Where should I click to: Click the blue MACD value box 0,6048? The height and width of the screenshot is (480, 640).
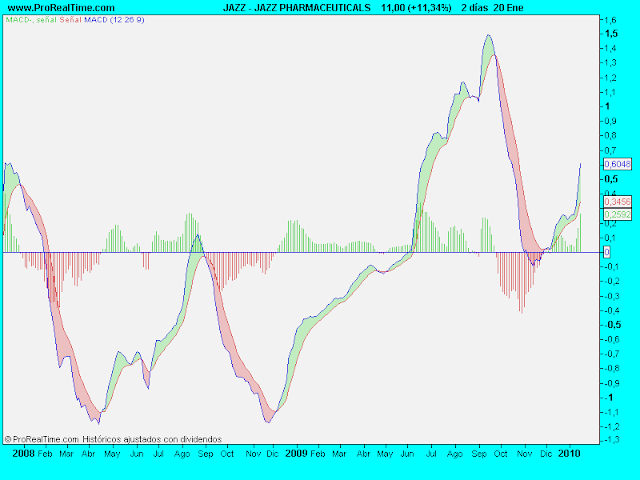pos(617,164)
